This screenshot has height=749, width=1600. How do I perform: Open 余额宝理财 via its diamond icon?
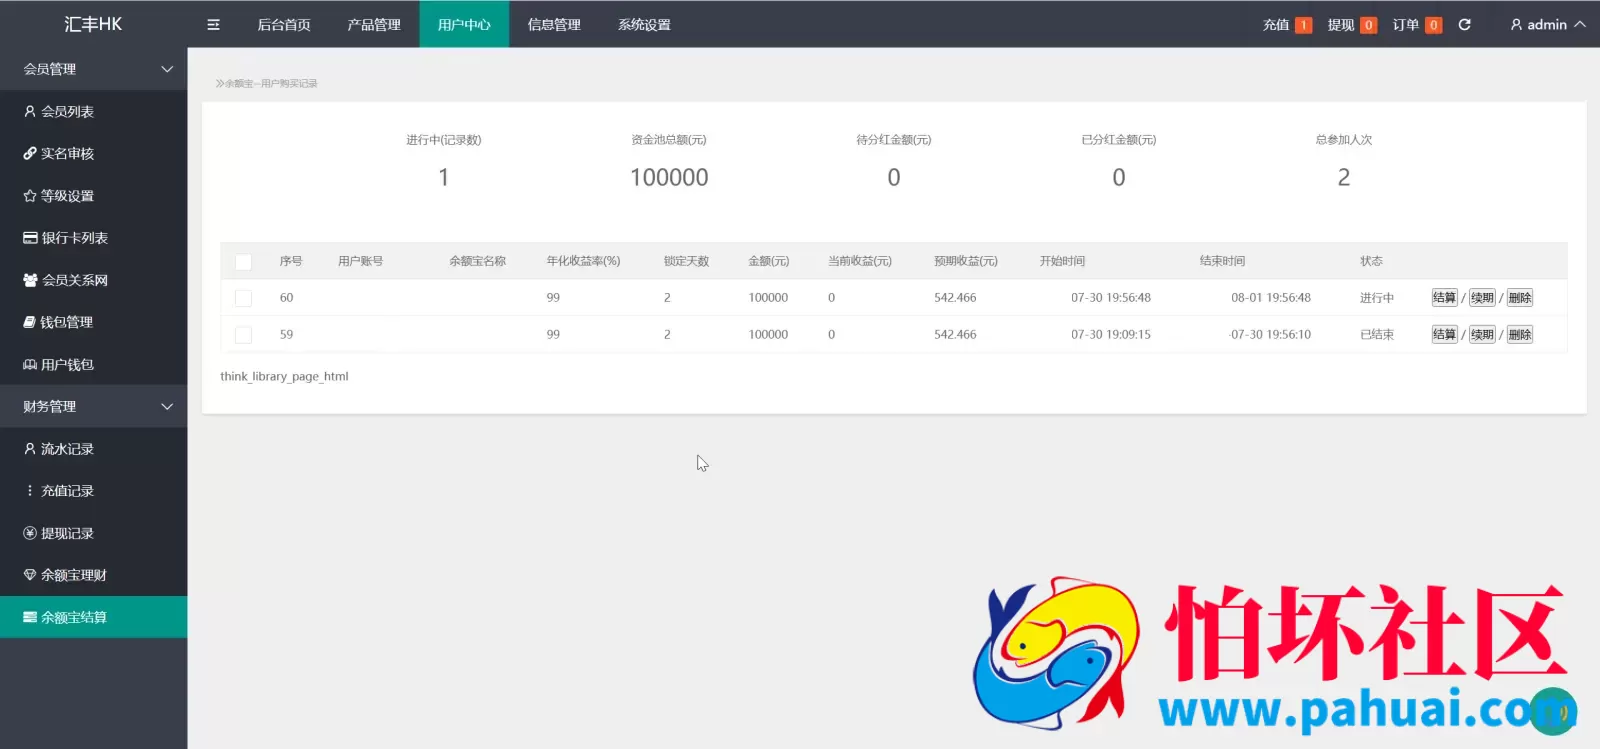pos(30,575)
